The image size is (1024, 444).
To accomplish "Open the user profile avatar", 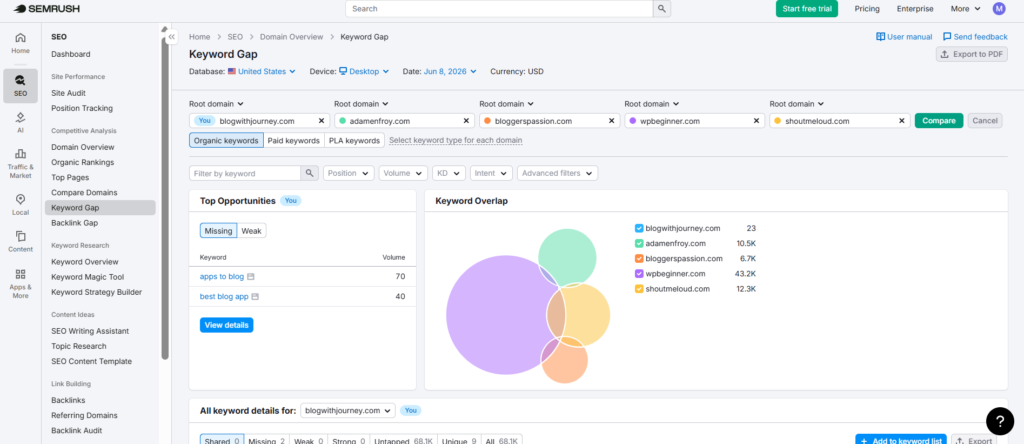I will pos(999,8).
